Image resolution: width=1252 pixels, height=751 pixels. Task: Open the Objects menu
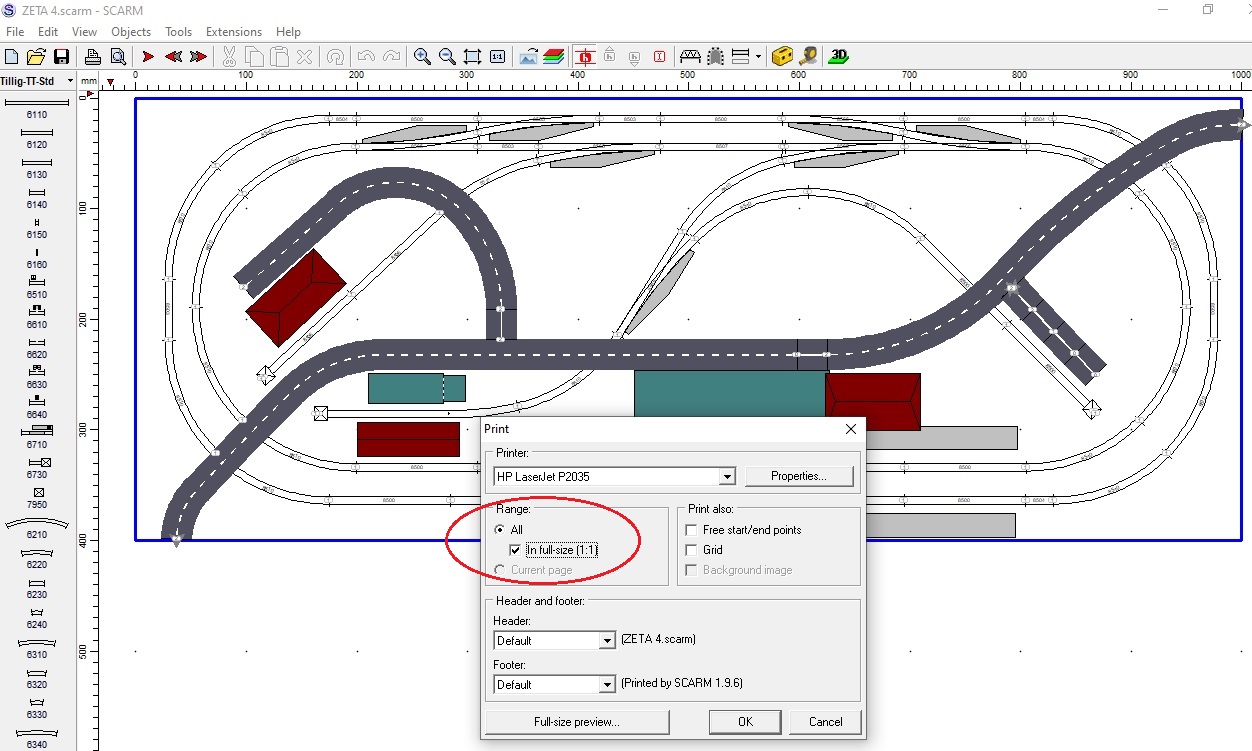pos(131,32)
